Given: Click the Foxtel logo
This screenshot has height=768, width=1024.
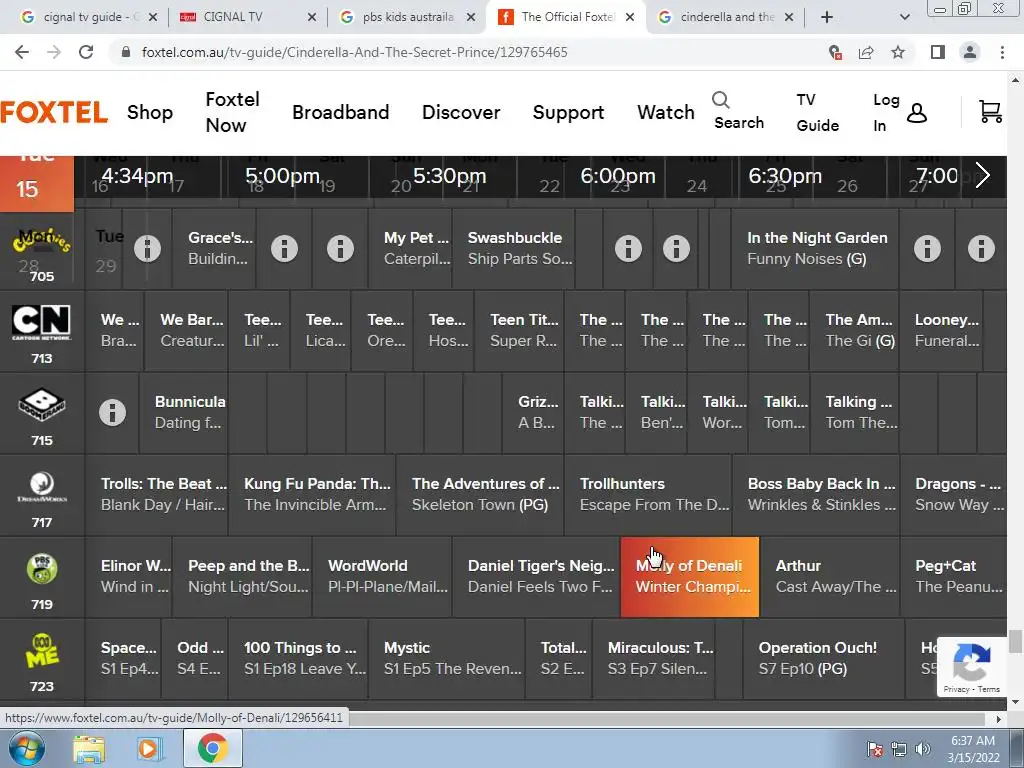Looking at the screenshot, I should [x=54, y=112].
